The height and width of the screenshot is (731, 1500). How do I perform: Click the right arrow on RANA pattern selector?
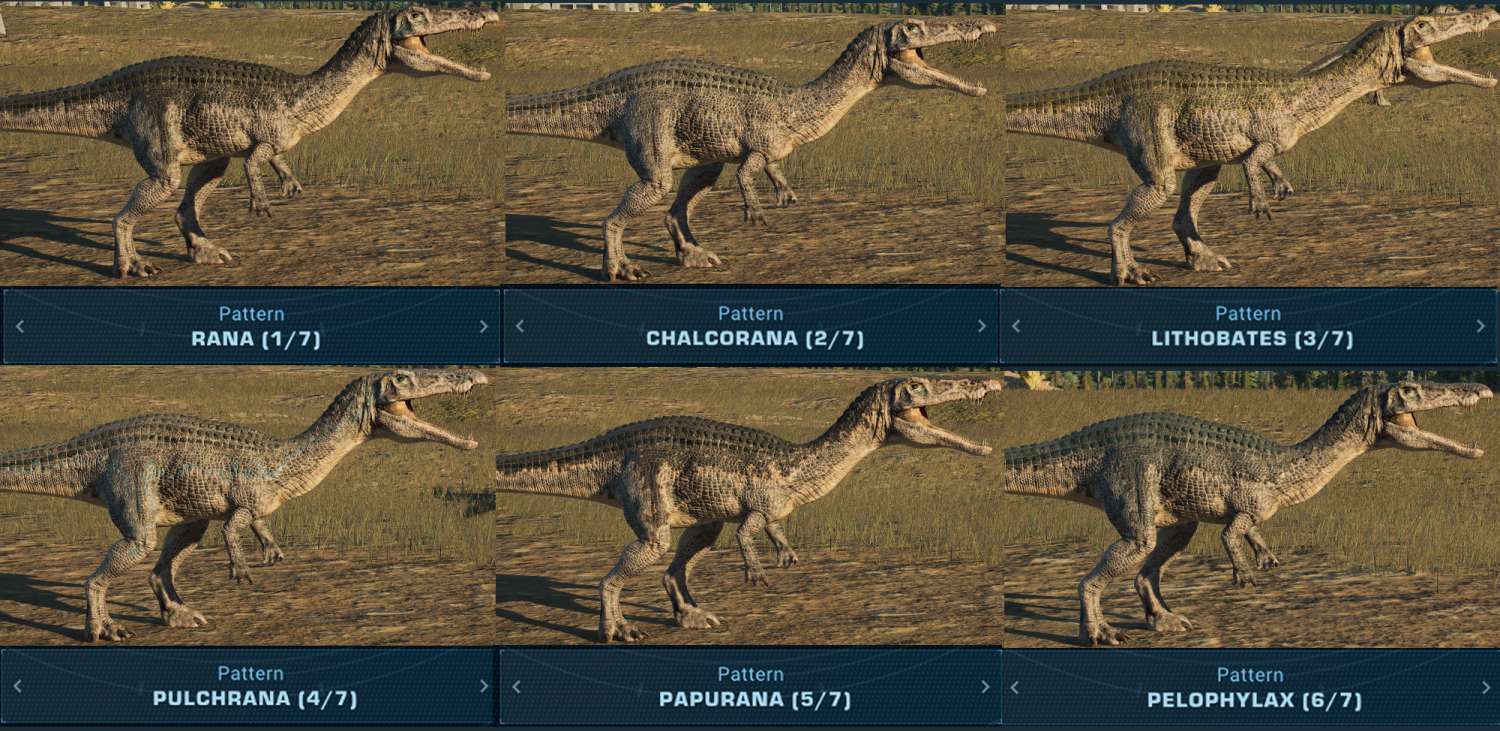click(x=484, y=327)
